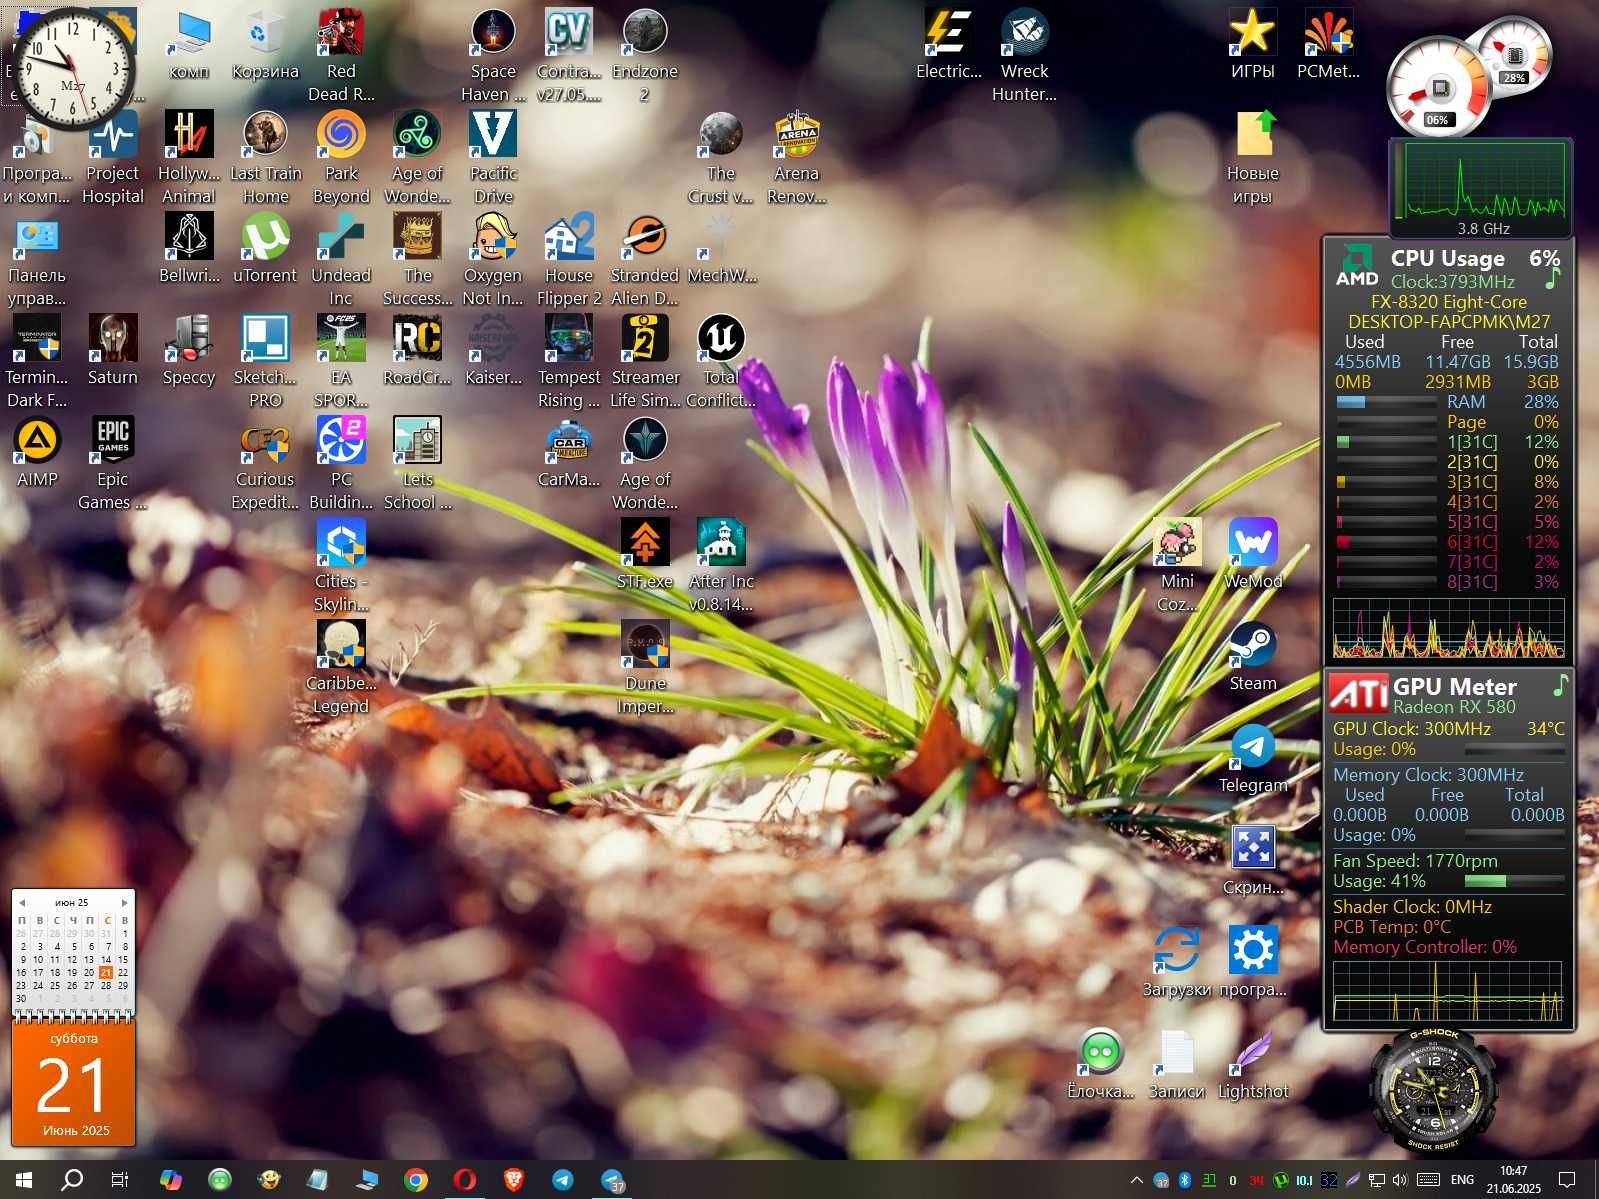
Task: Open uTorrent from the desktop
Action: (x=265, y=249)
